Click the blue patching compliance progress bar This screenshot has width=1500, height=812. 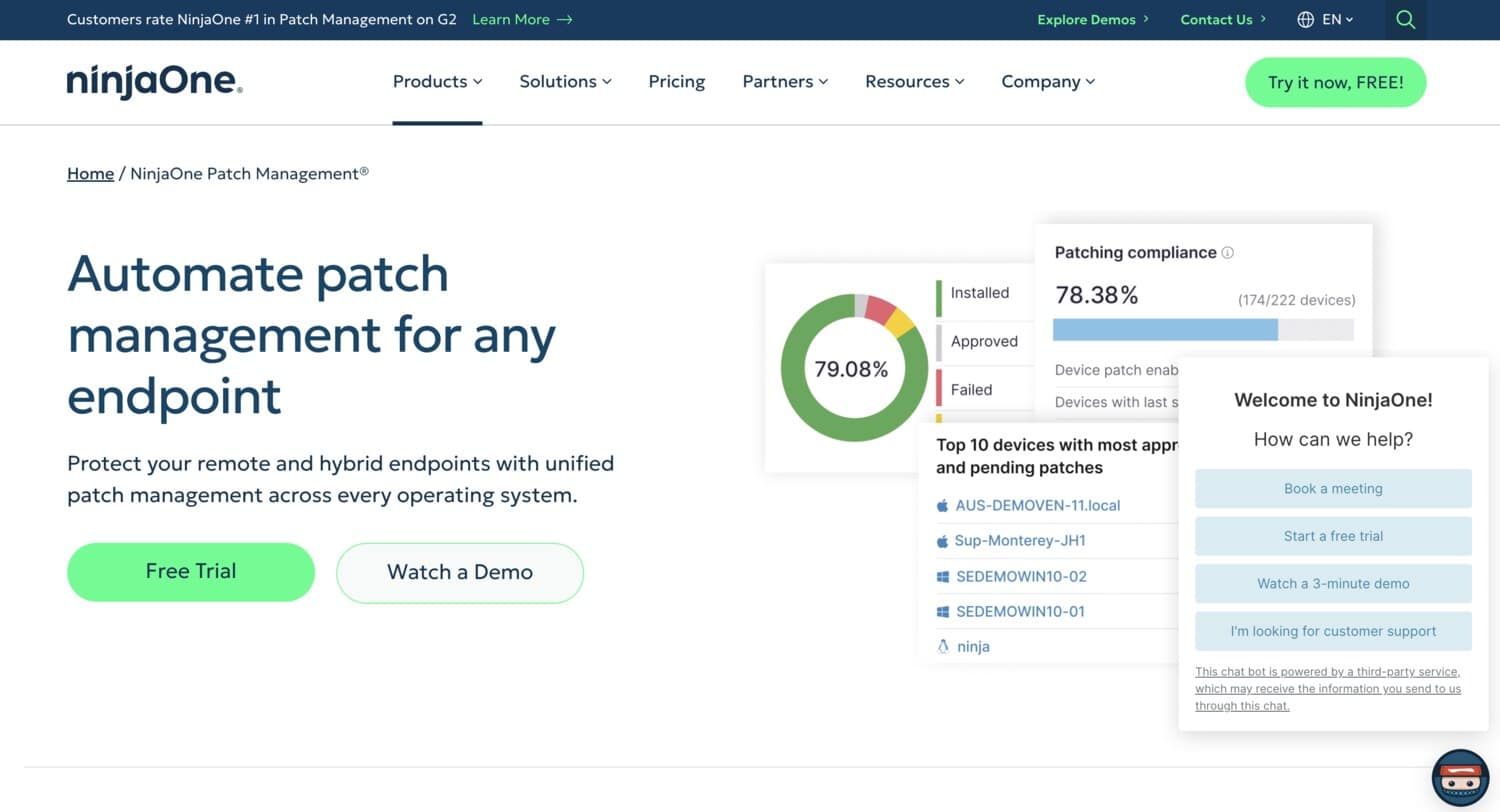click(1165, 329)
